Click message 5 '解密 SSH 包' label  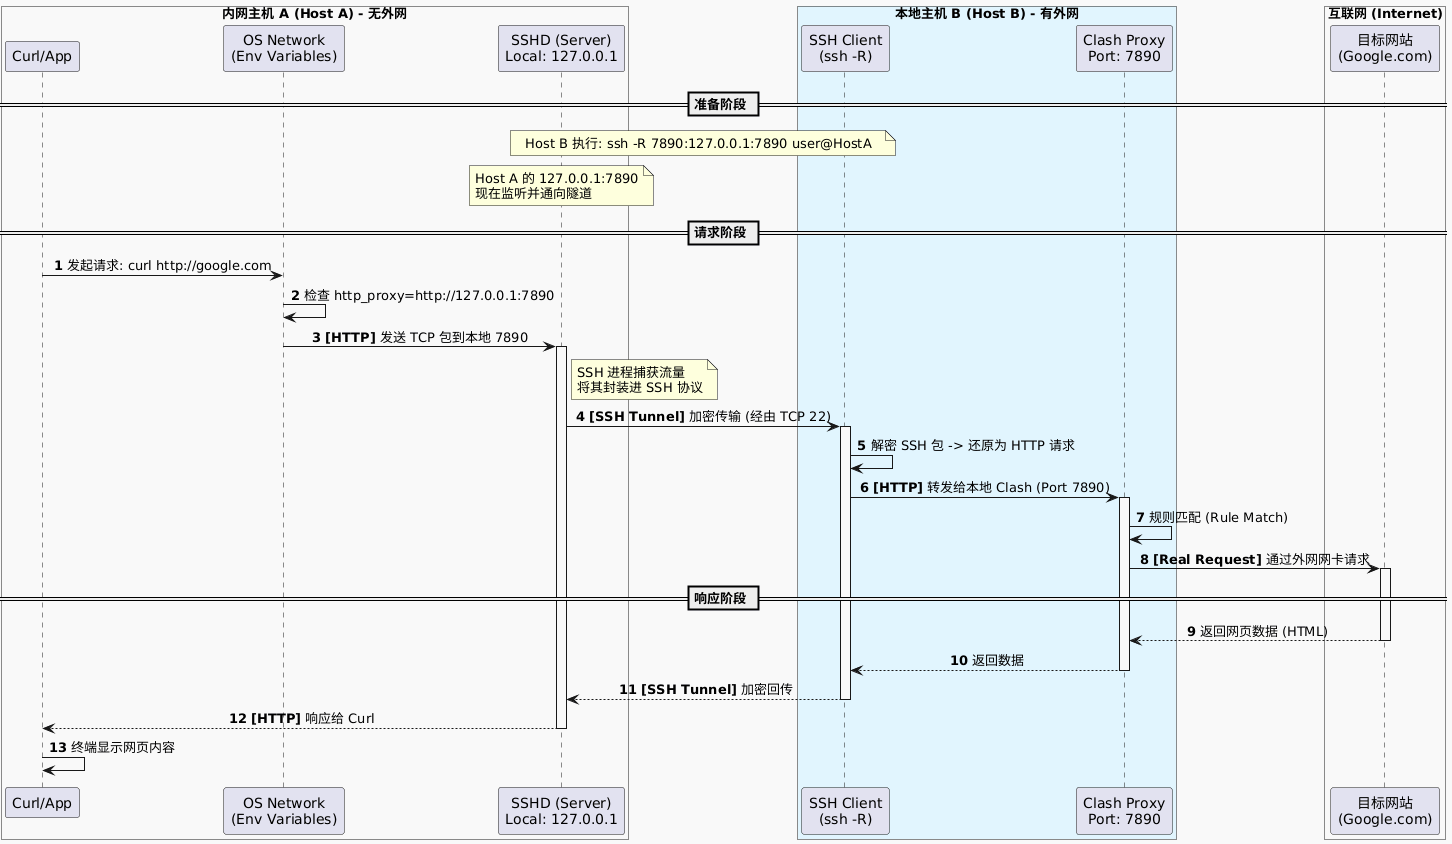pos(965,445)
